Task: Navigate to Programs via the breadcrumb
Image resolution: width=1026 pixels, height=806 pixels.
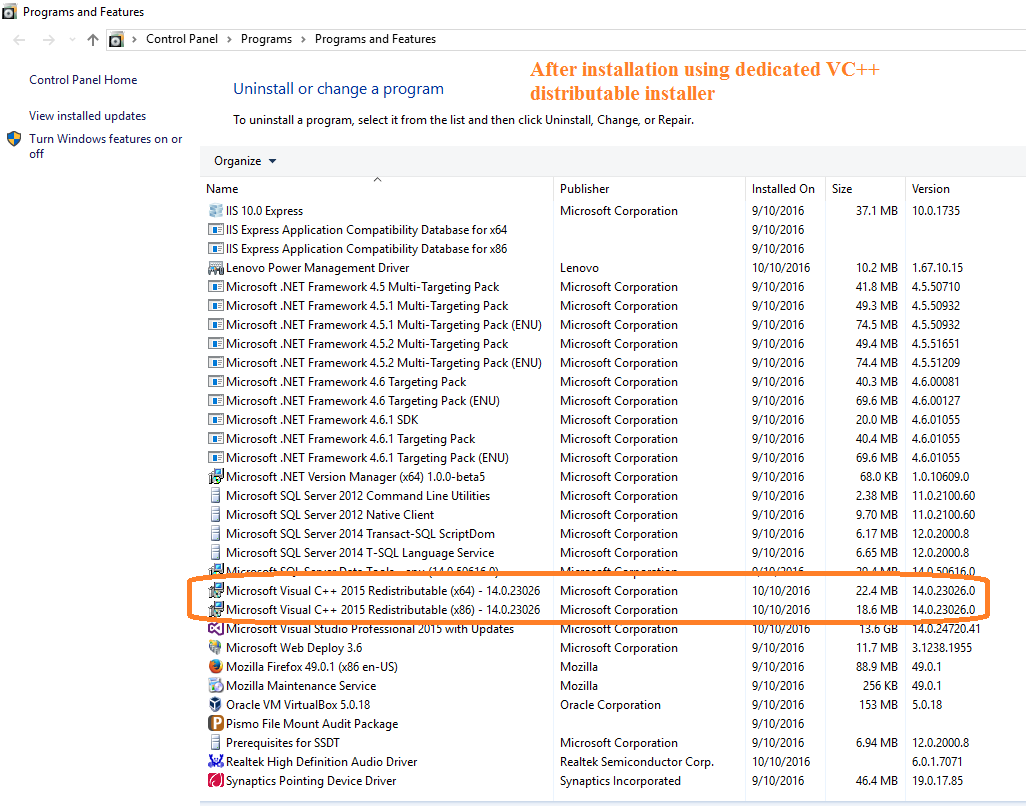Action: [x=266, y=39]
